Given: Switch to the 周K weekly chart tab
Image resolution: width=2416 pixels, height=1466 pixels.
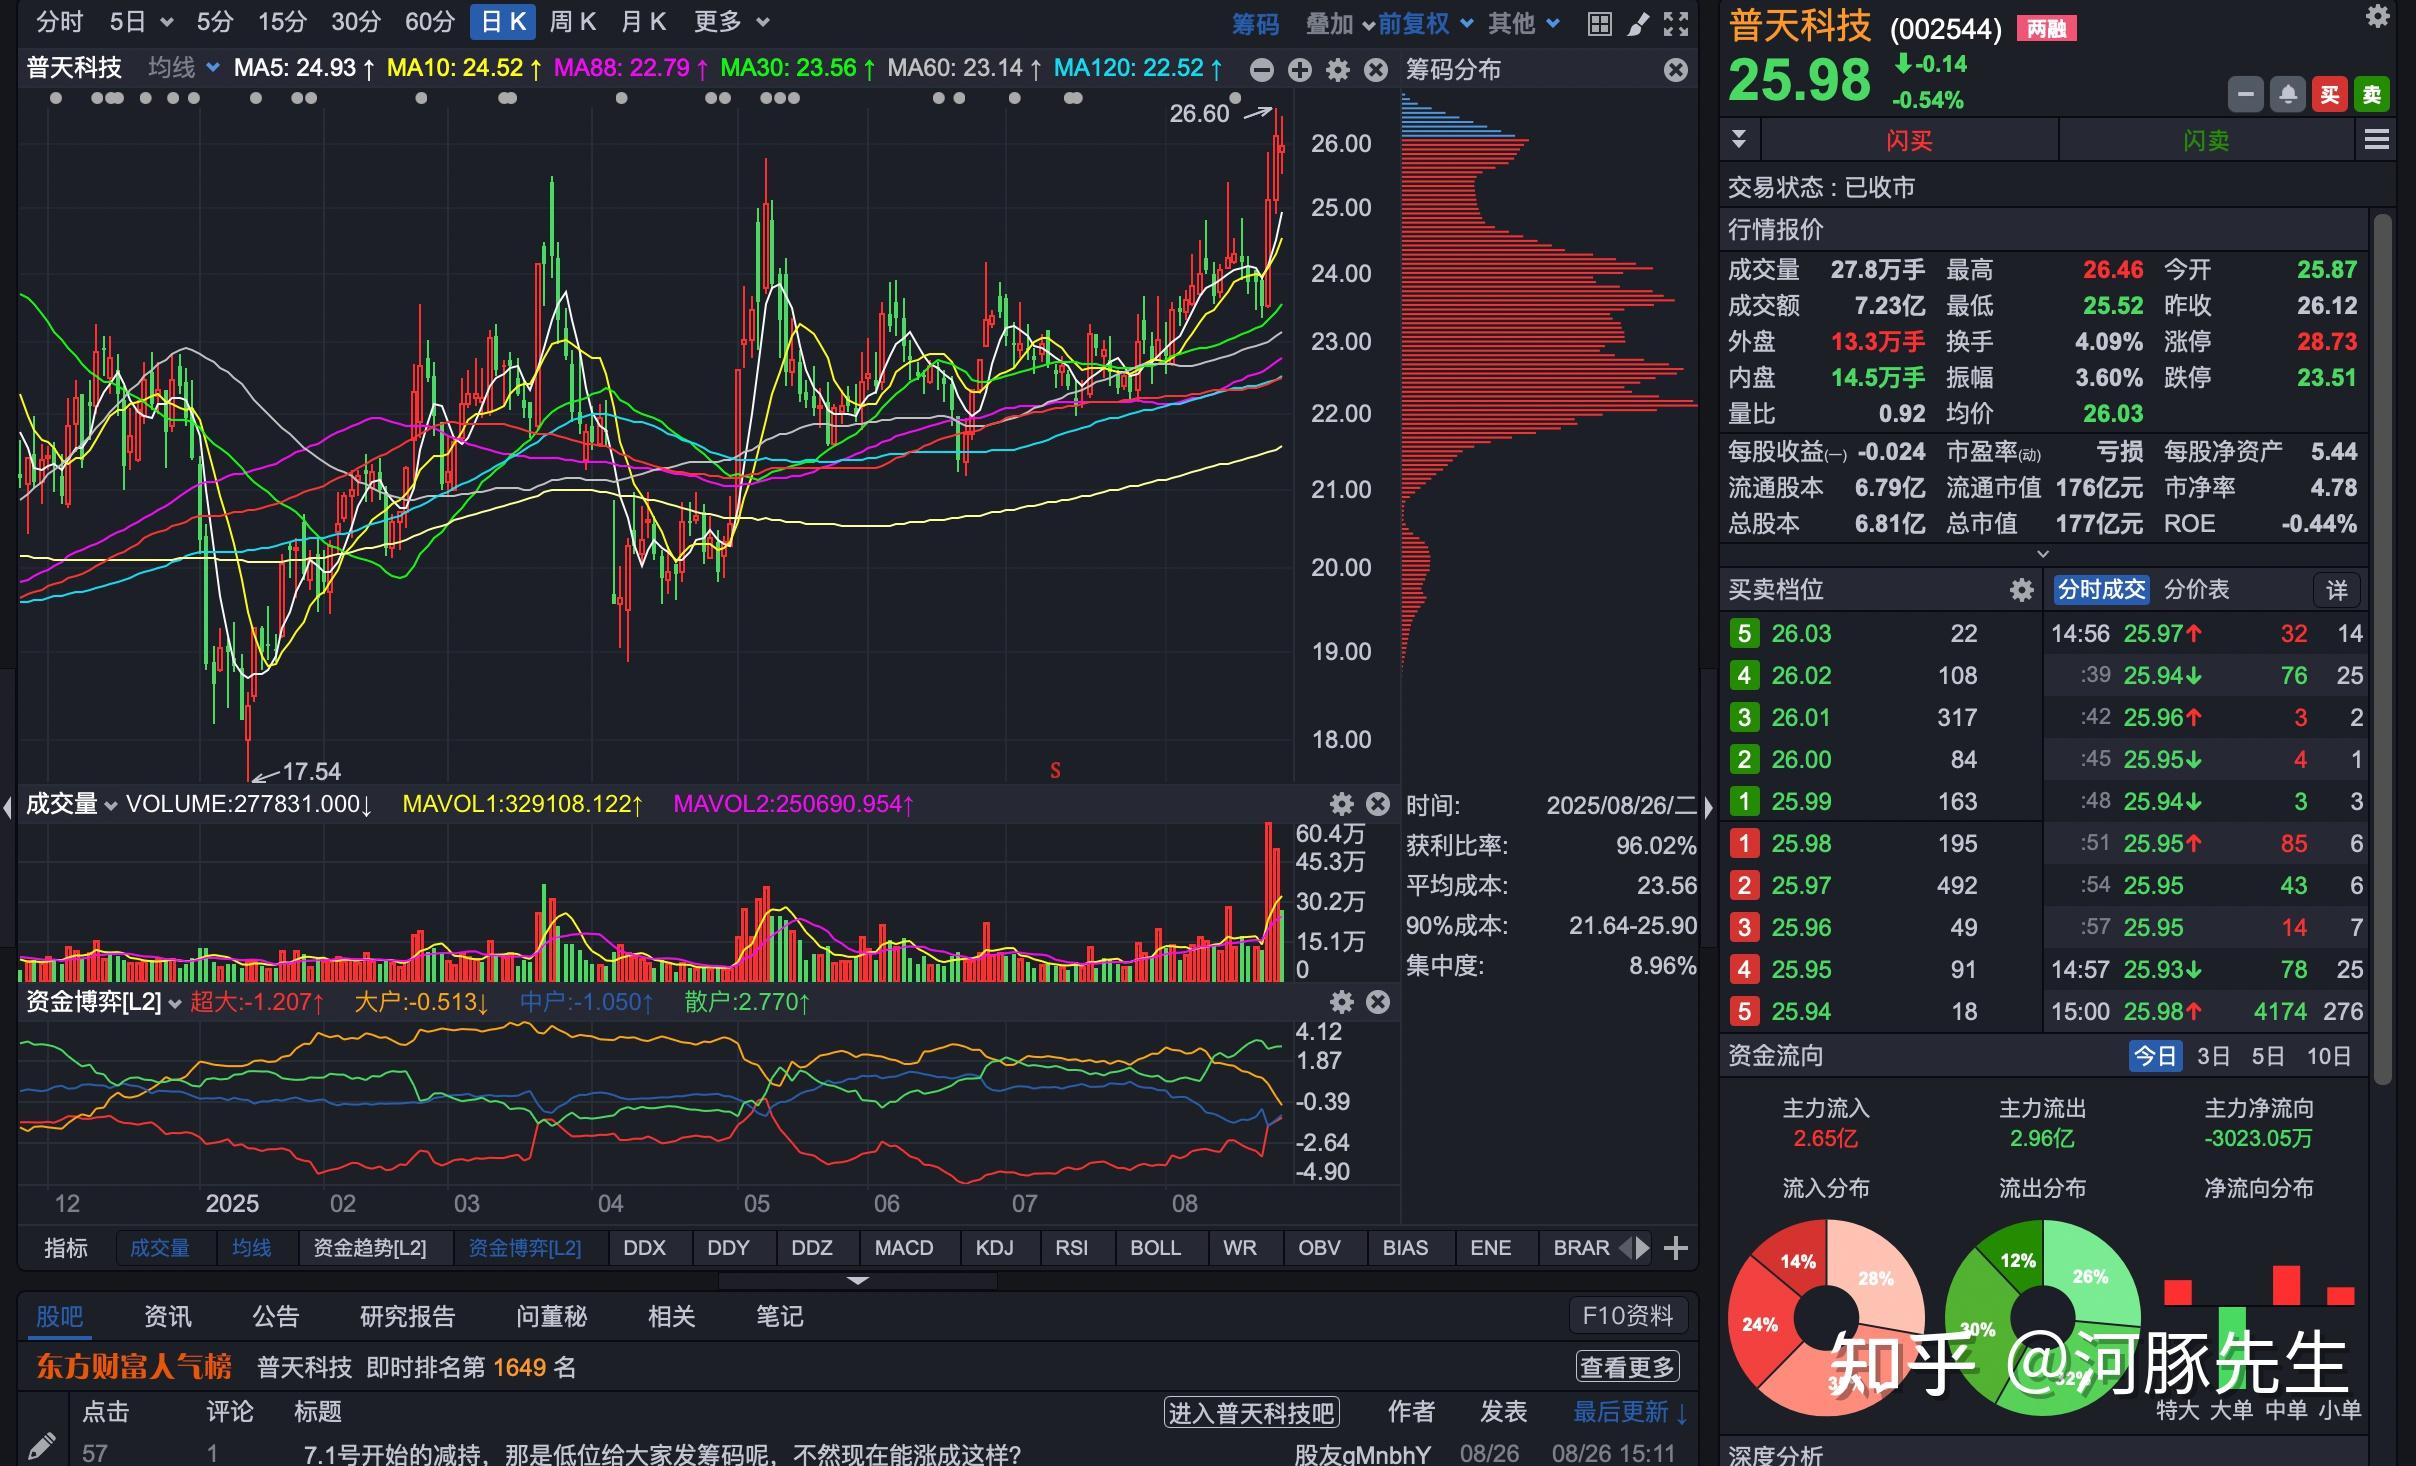Looking at the screenshot, I should click(572, 21).
